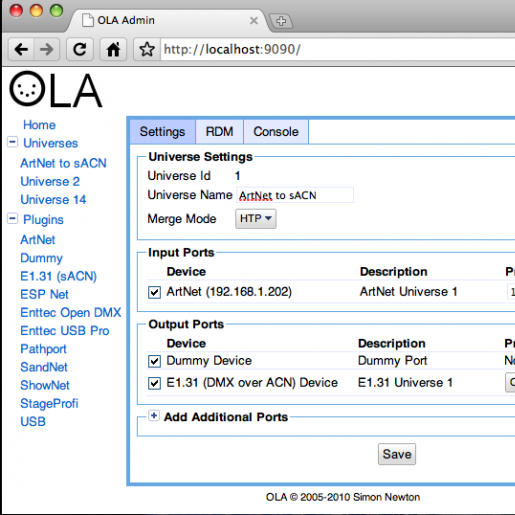Collapse the Universes tree section
515x515 pixels.
pos(12,142)
